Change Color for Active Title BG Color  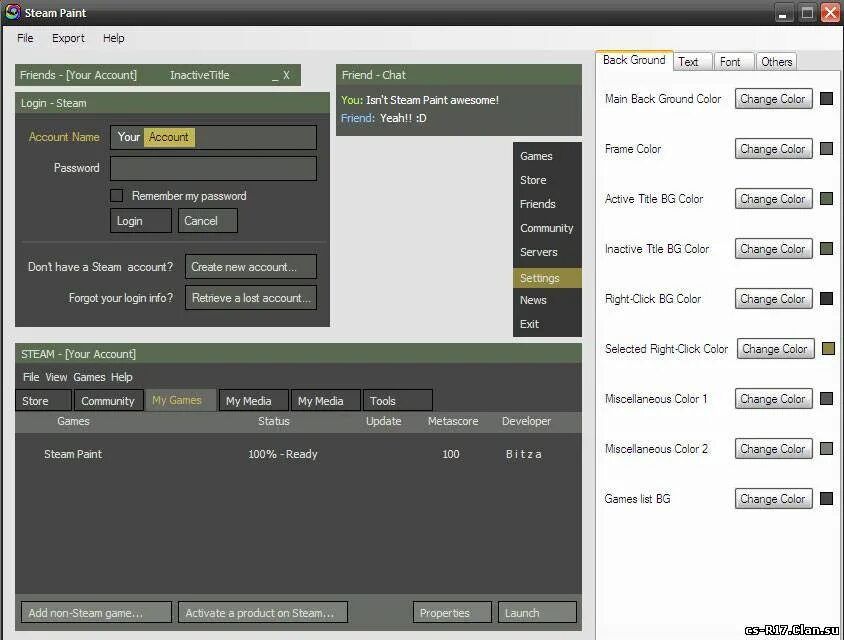pyautogui.click(x=773, y=199)
